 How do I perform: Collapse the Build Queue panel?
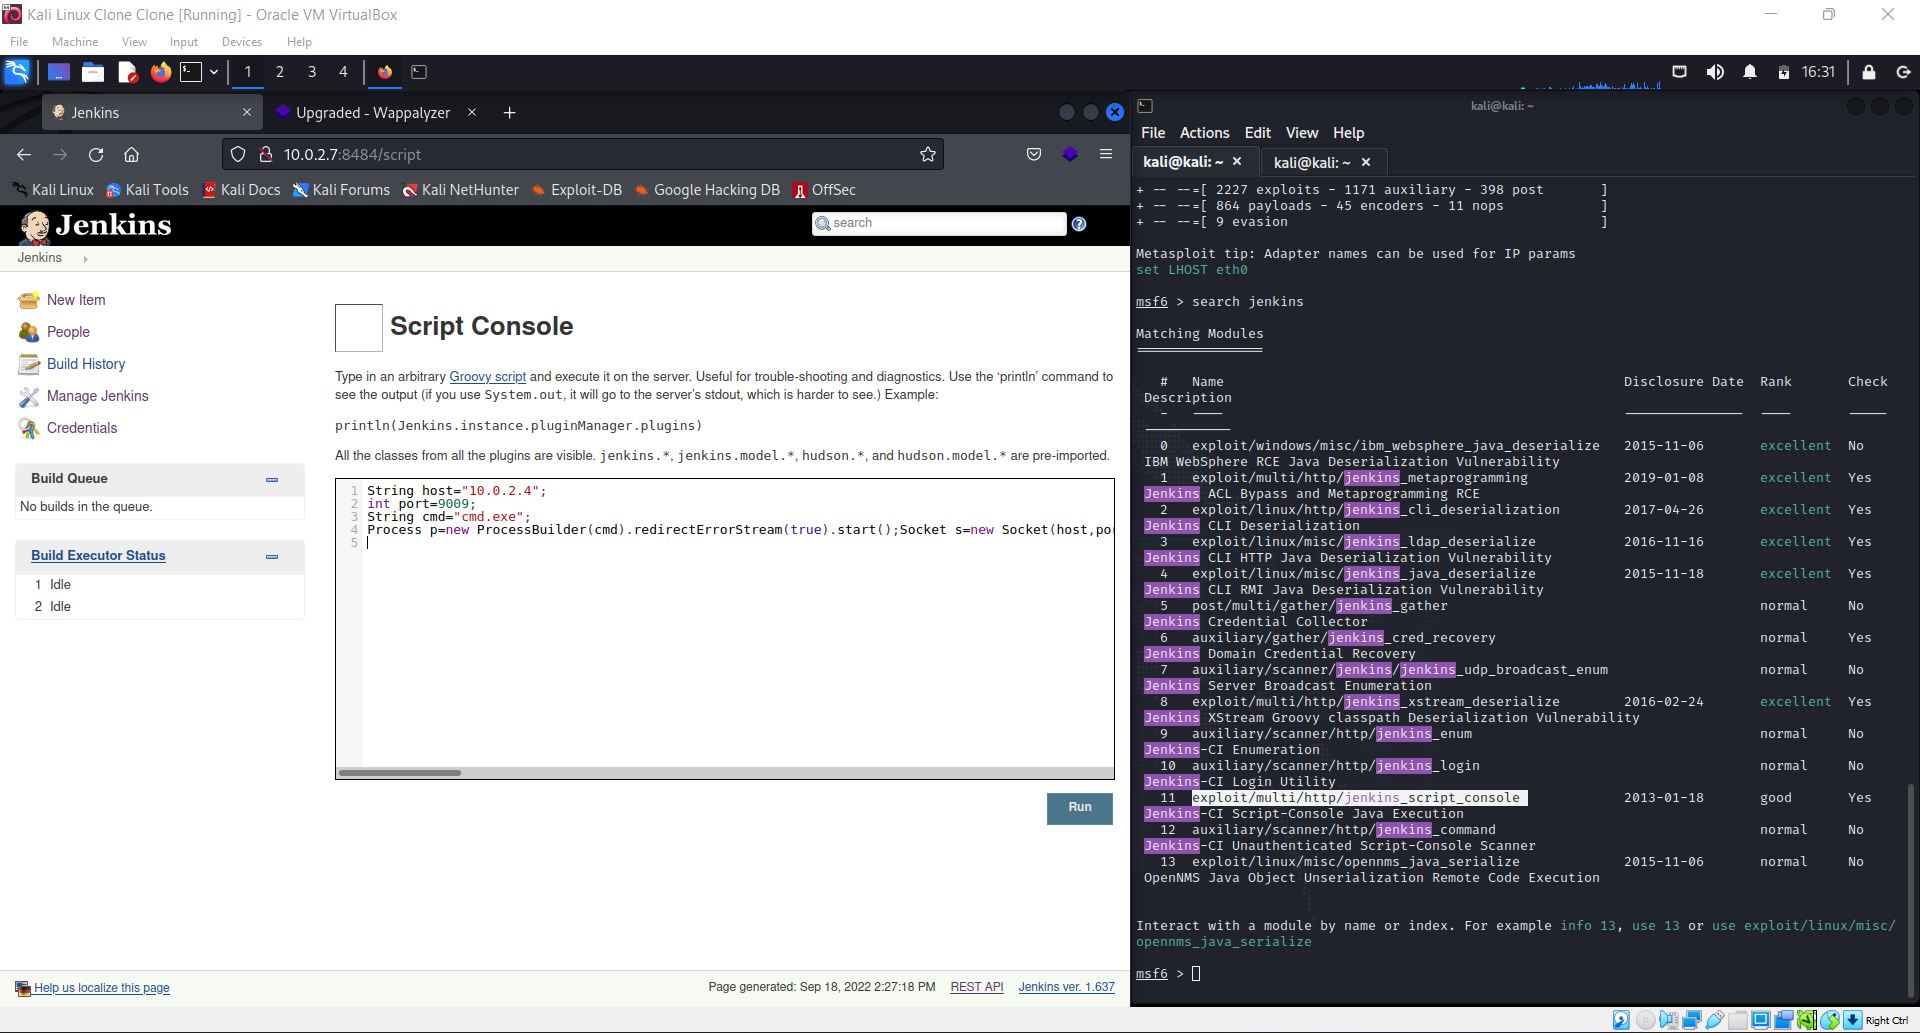point(271,480)
